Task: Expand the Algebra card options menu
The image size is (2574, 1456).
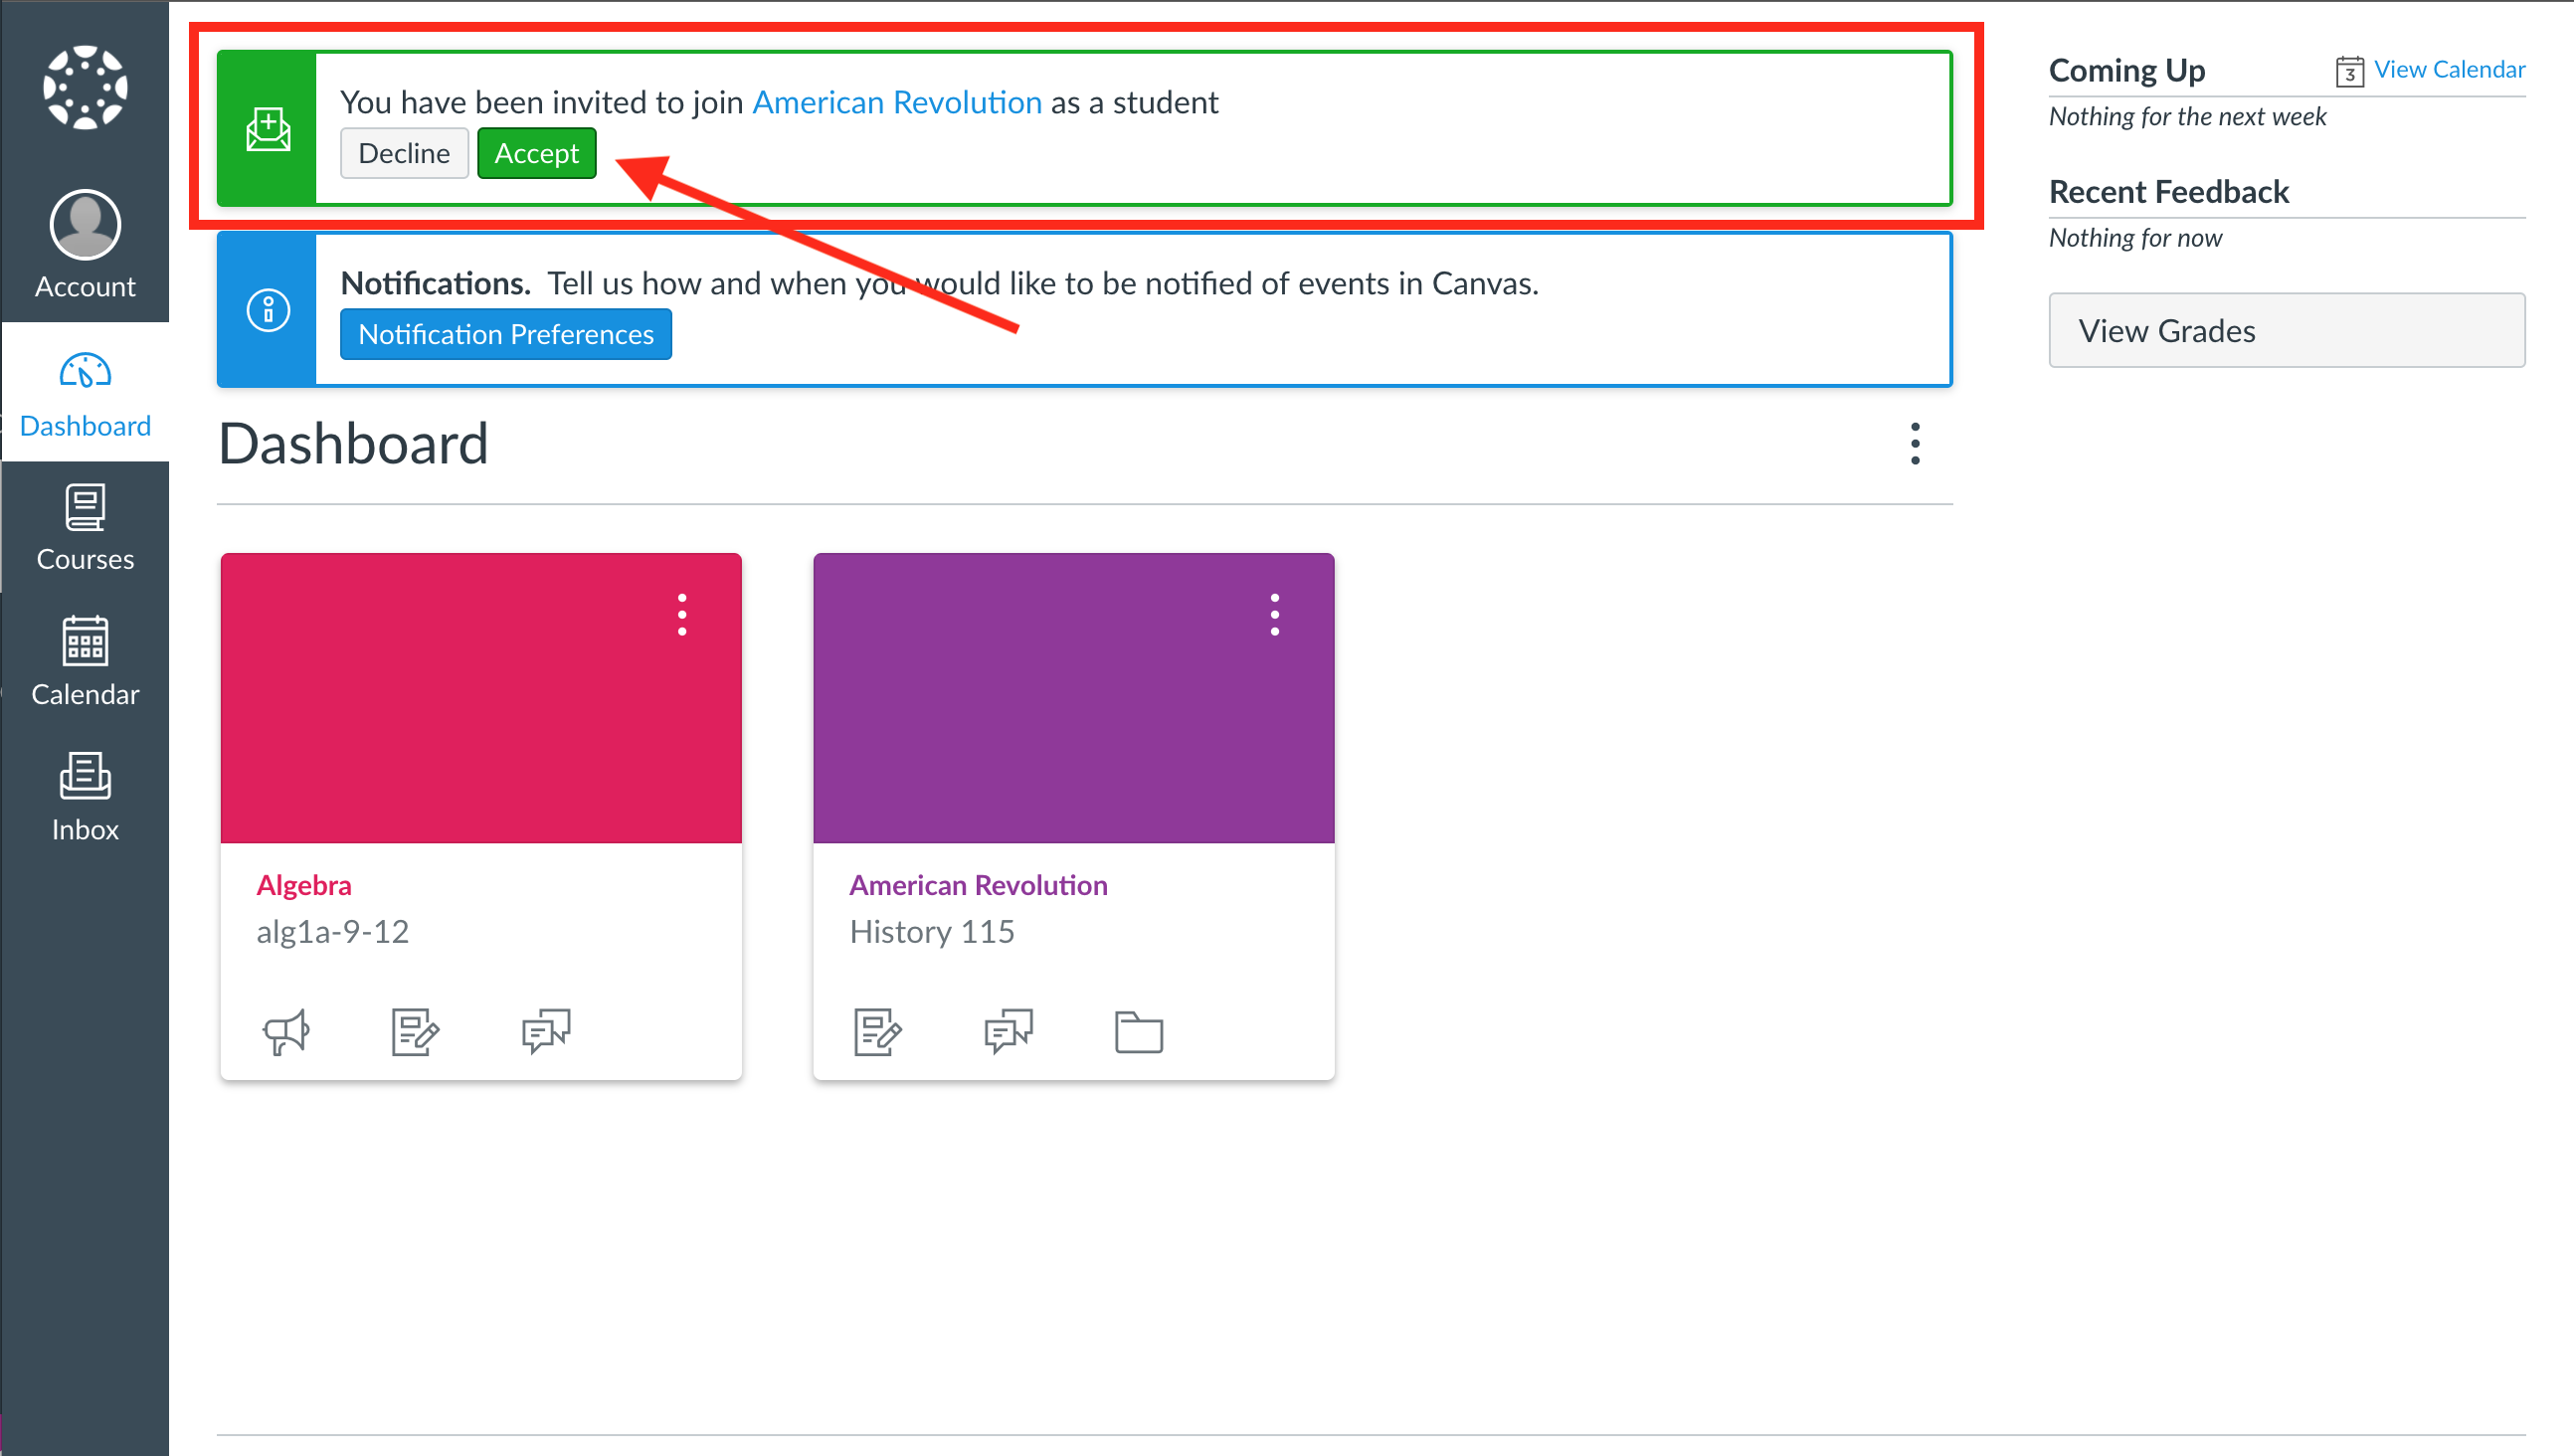Action: tap(682, 615)
